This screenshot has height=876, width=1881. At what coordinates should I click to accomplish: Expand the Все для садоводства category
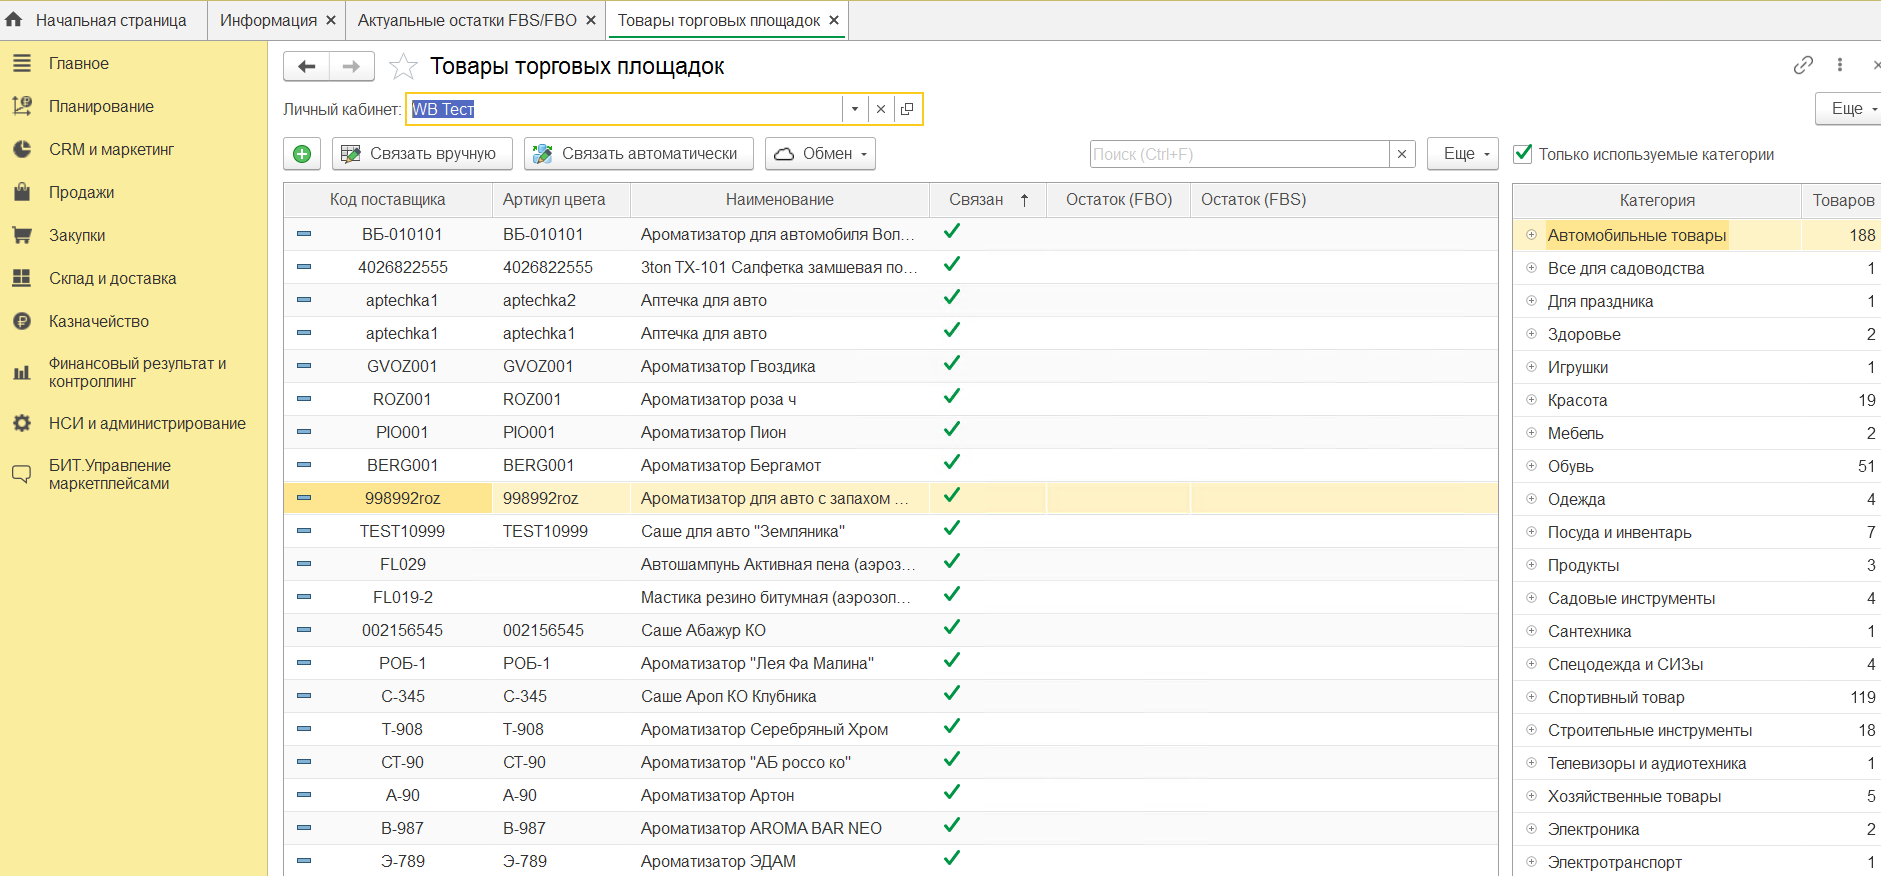(1531, 268)
